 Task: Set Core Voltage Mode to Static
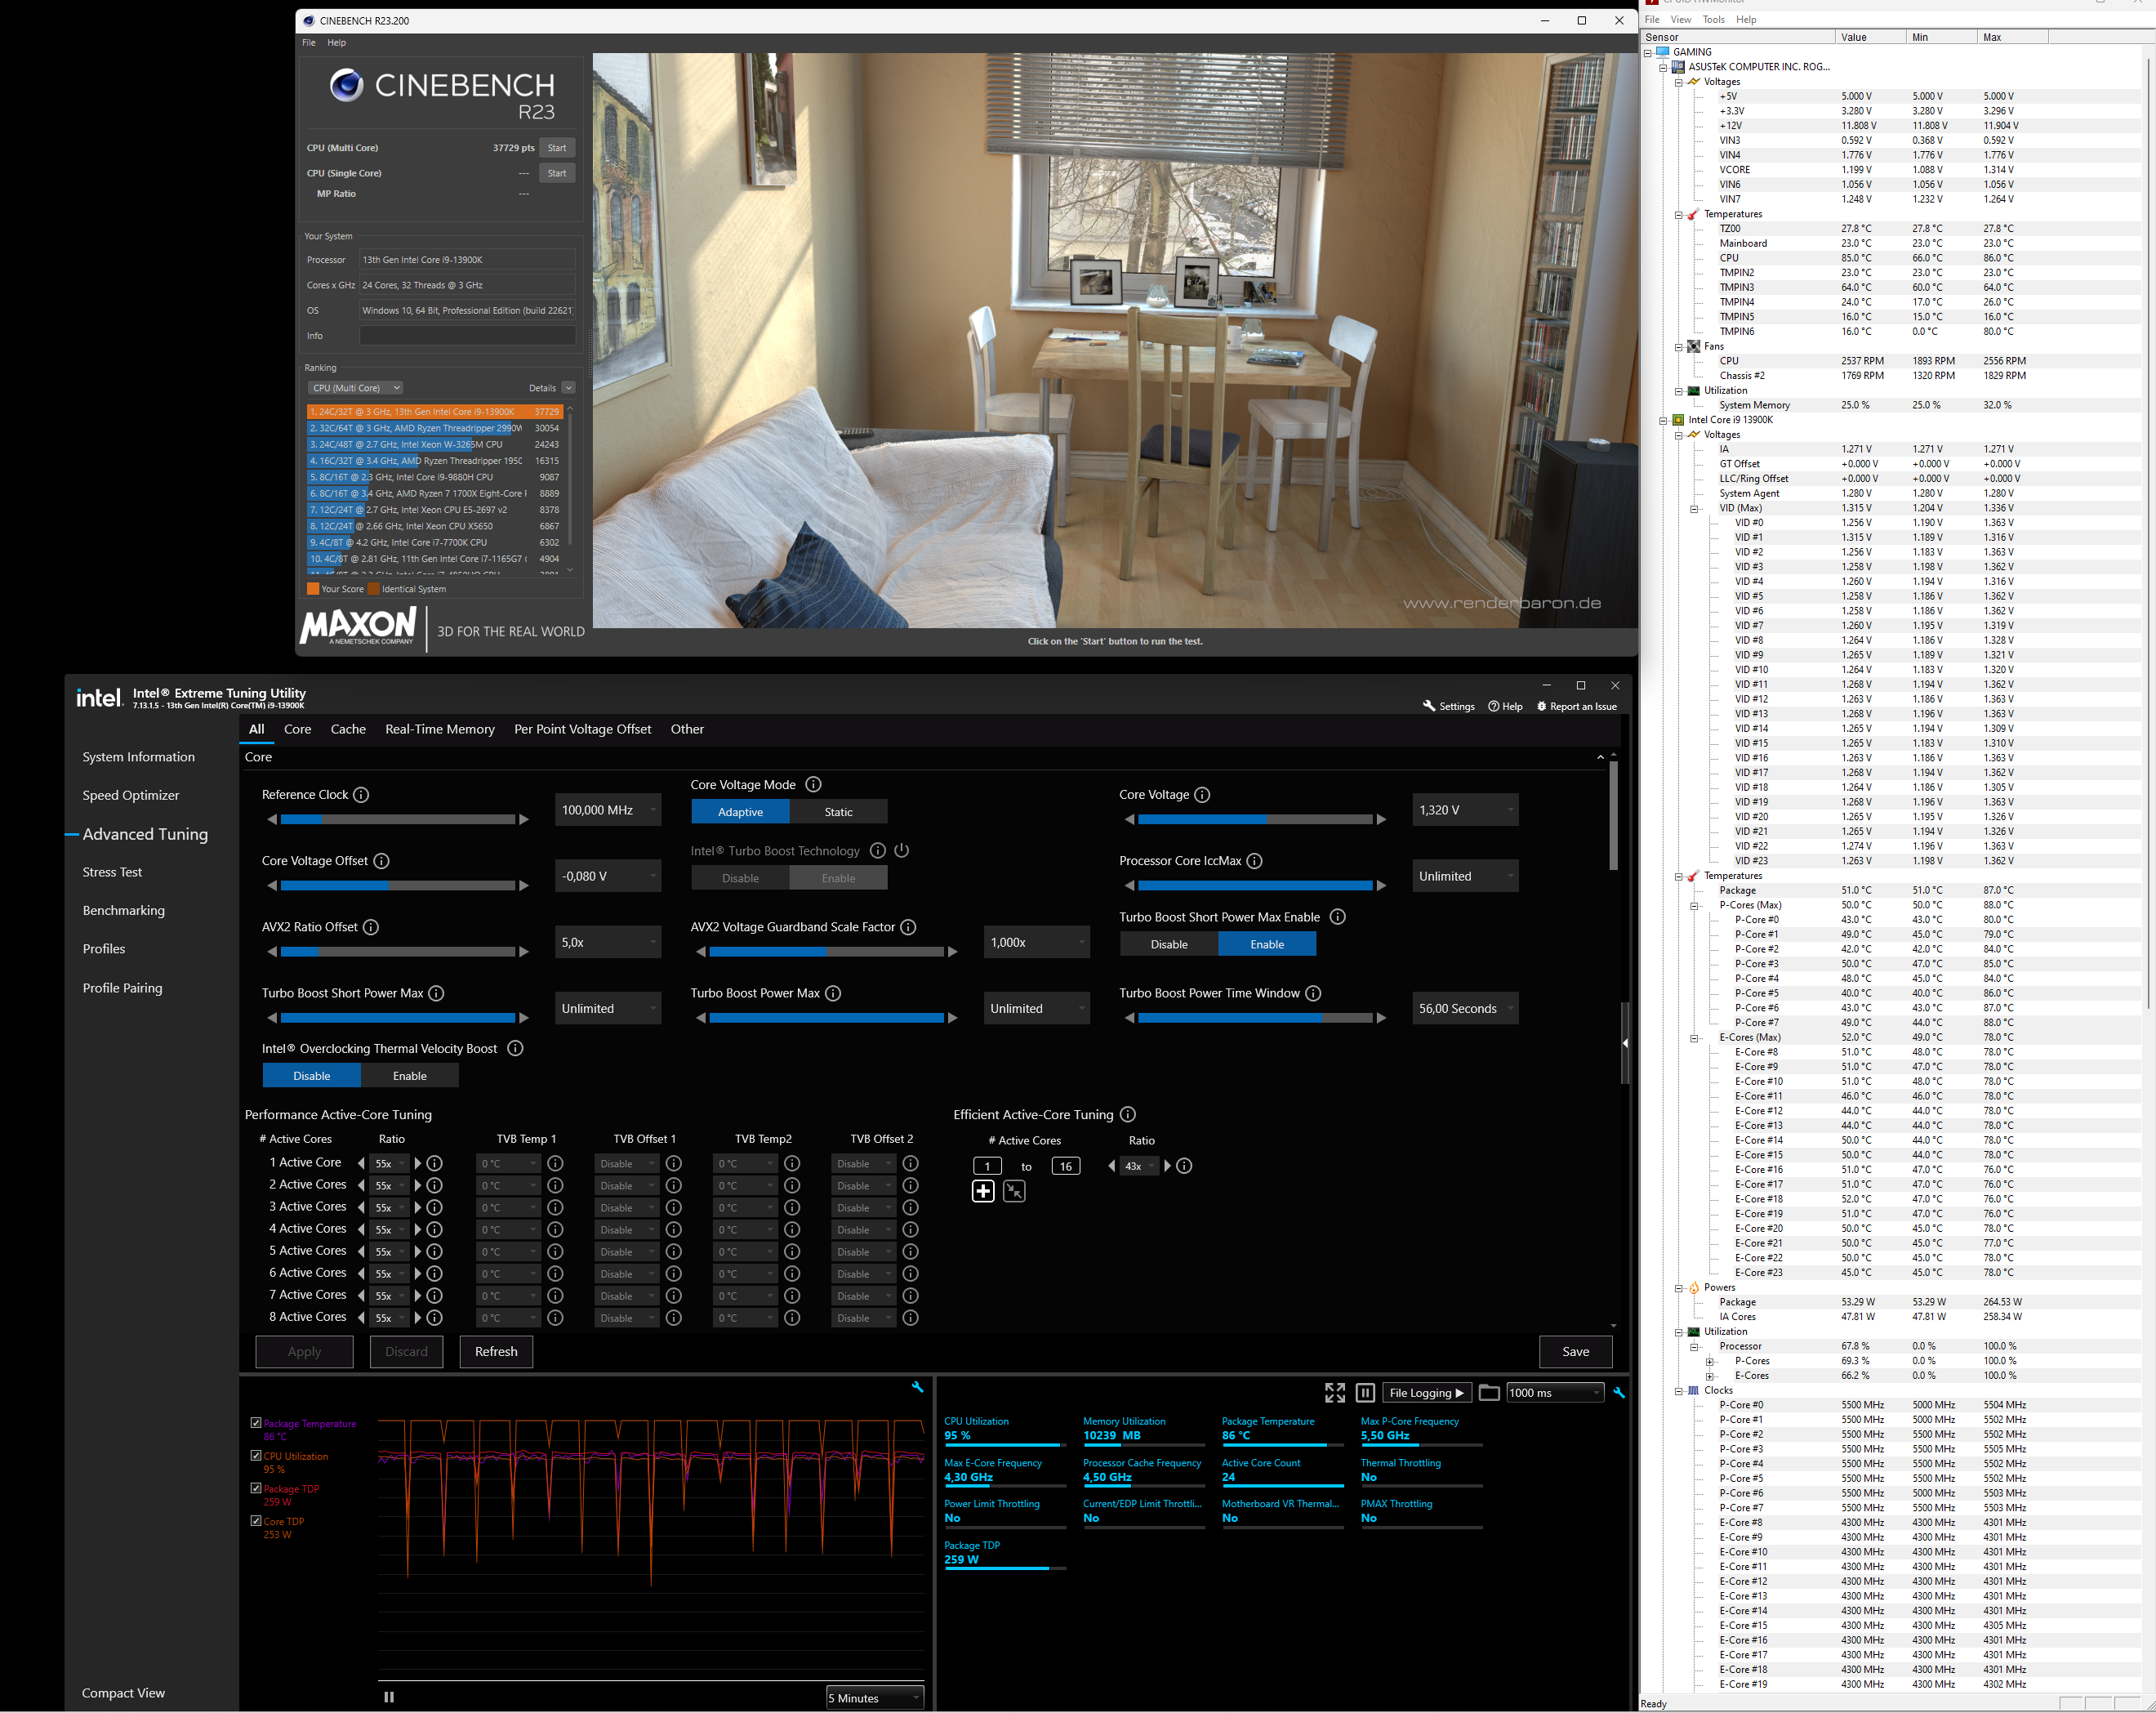pos(838,812)
